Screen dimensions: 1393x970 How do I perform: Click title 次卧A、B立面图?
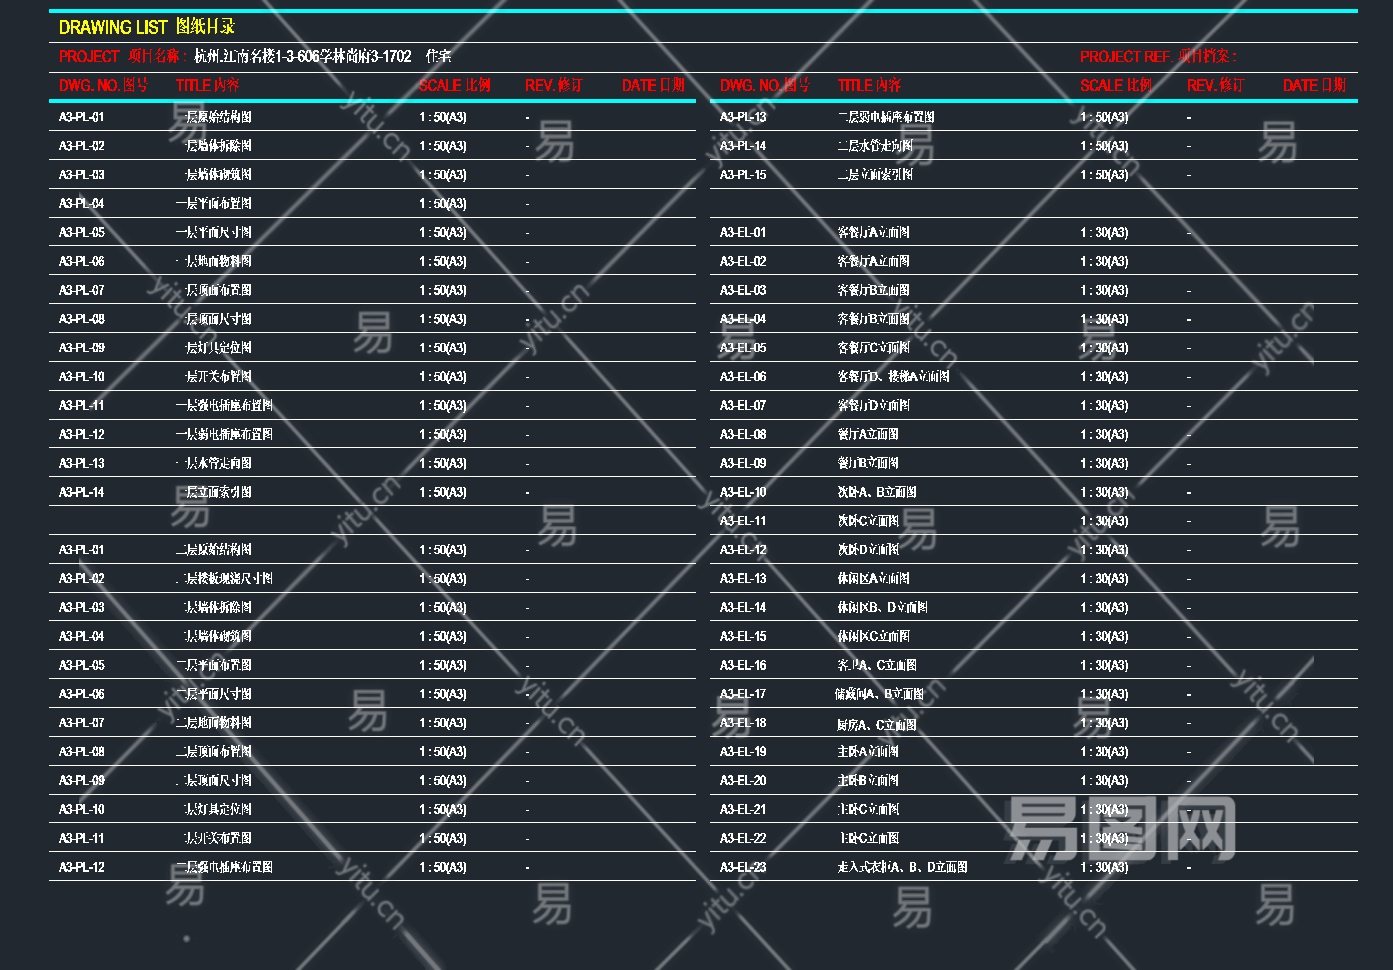coord(876,492)
